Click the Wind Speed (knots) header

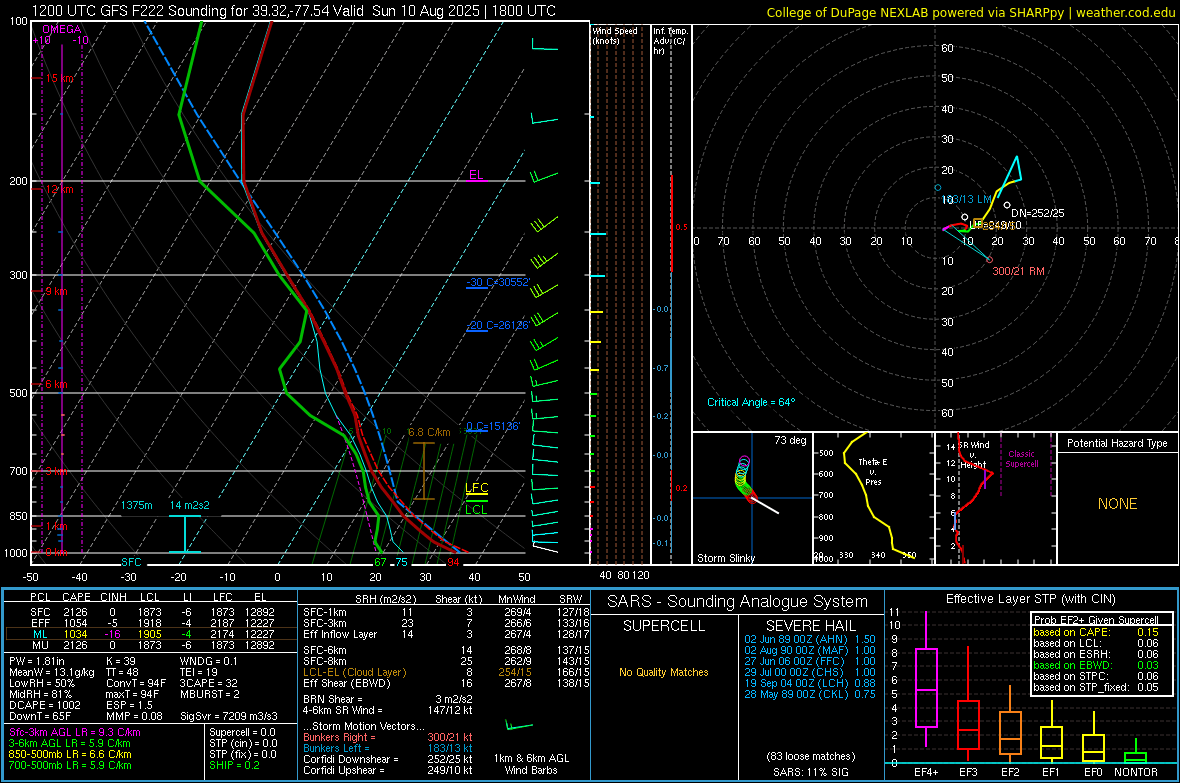point(615,35)
